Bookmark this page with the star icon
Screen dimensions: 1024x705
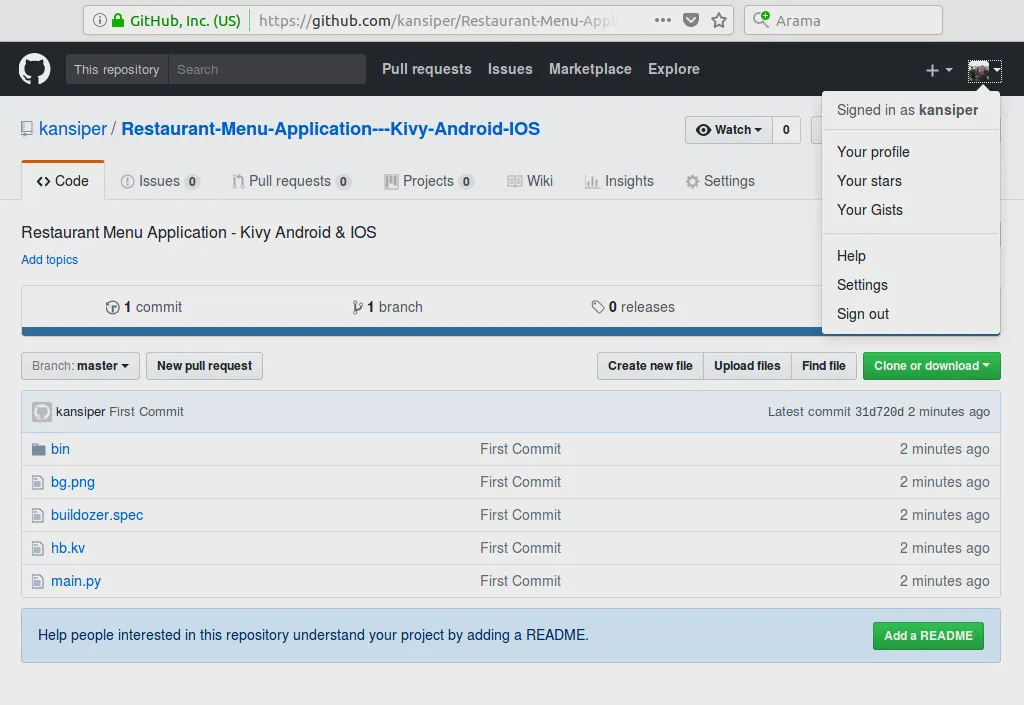[x=719, y=20]
